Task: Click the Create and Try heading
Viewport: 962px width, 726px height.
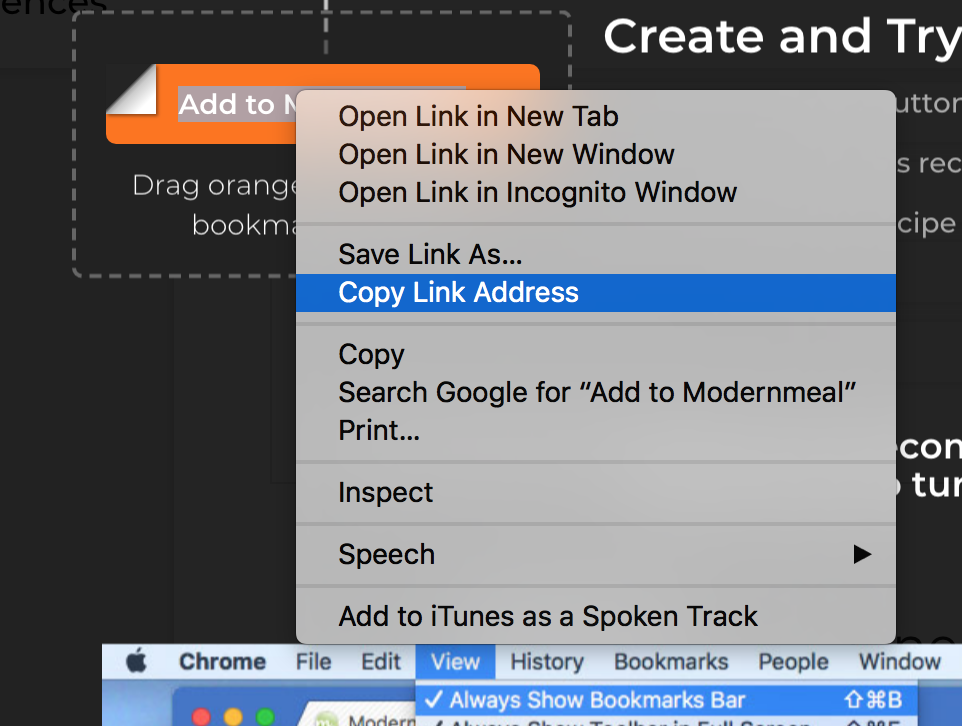Action: click(x=782, y=37)
